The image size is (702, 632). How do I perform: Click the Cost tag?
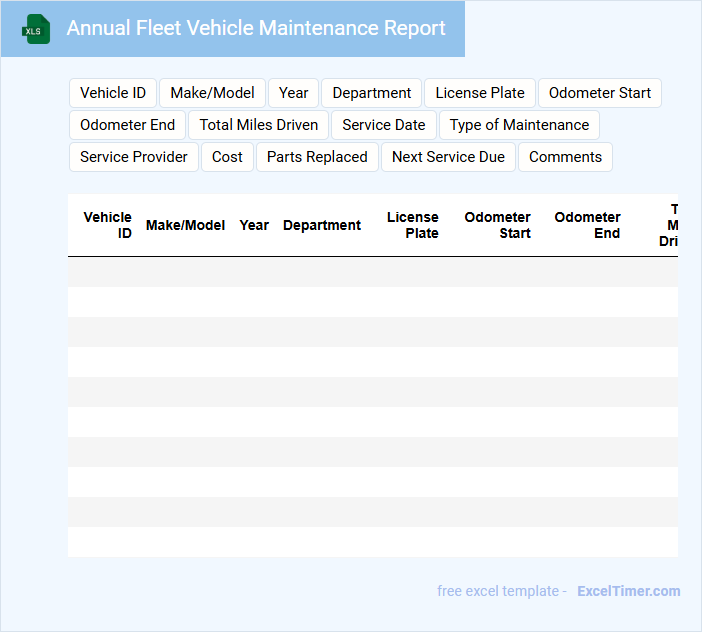(228, 157)
